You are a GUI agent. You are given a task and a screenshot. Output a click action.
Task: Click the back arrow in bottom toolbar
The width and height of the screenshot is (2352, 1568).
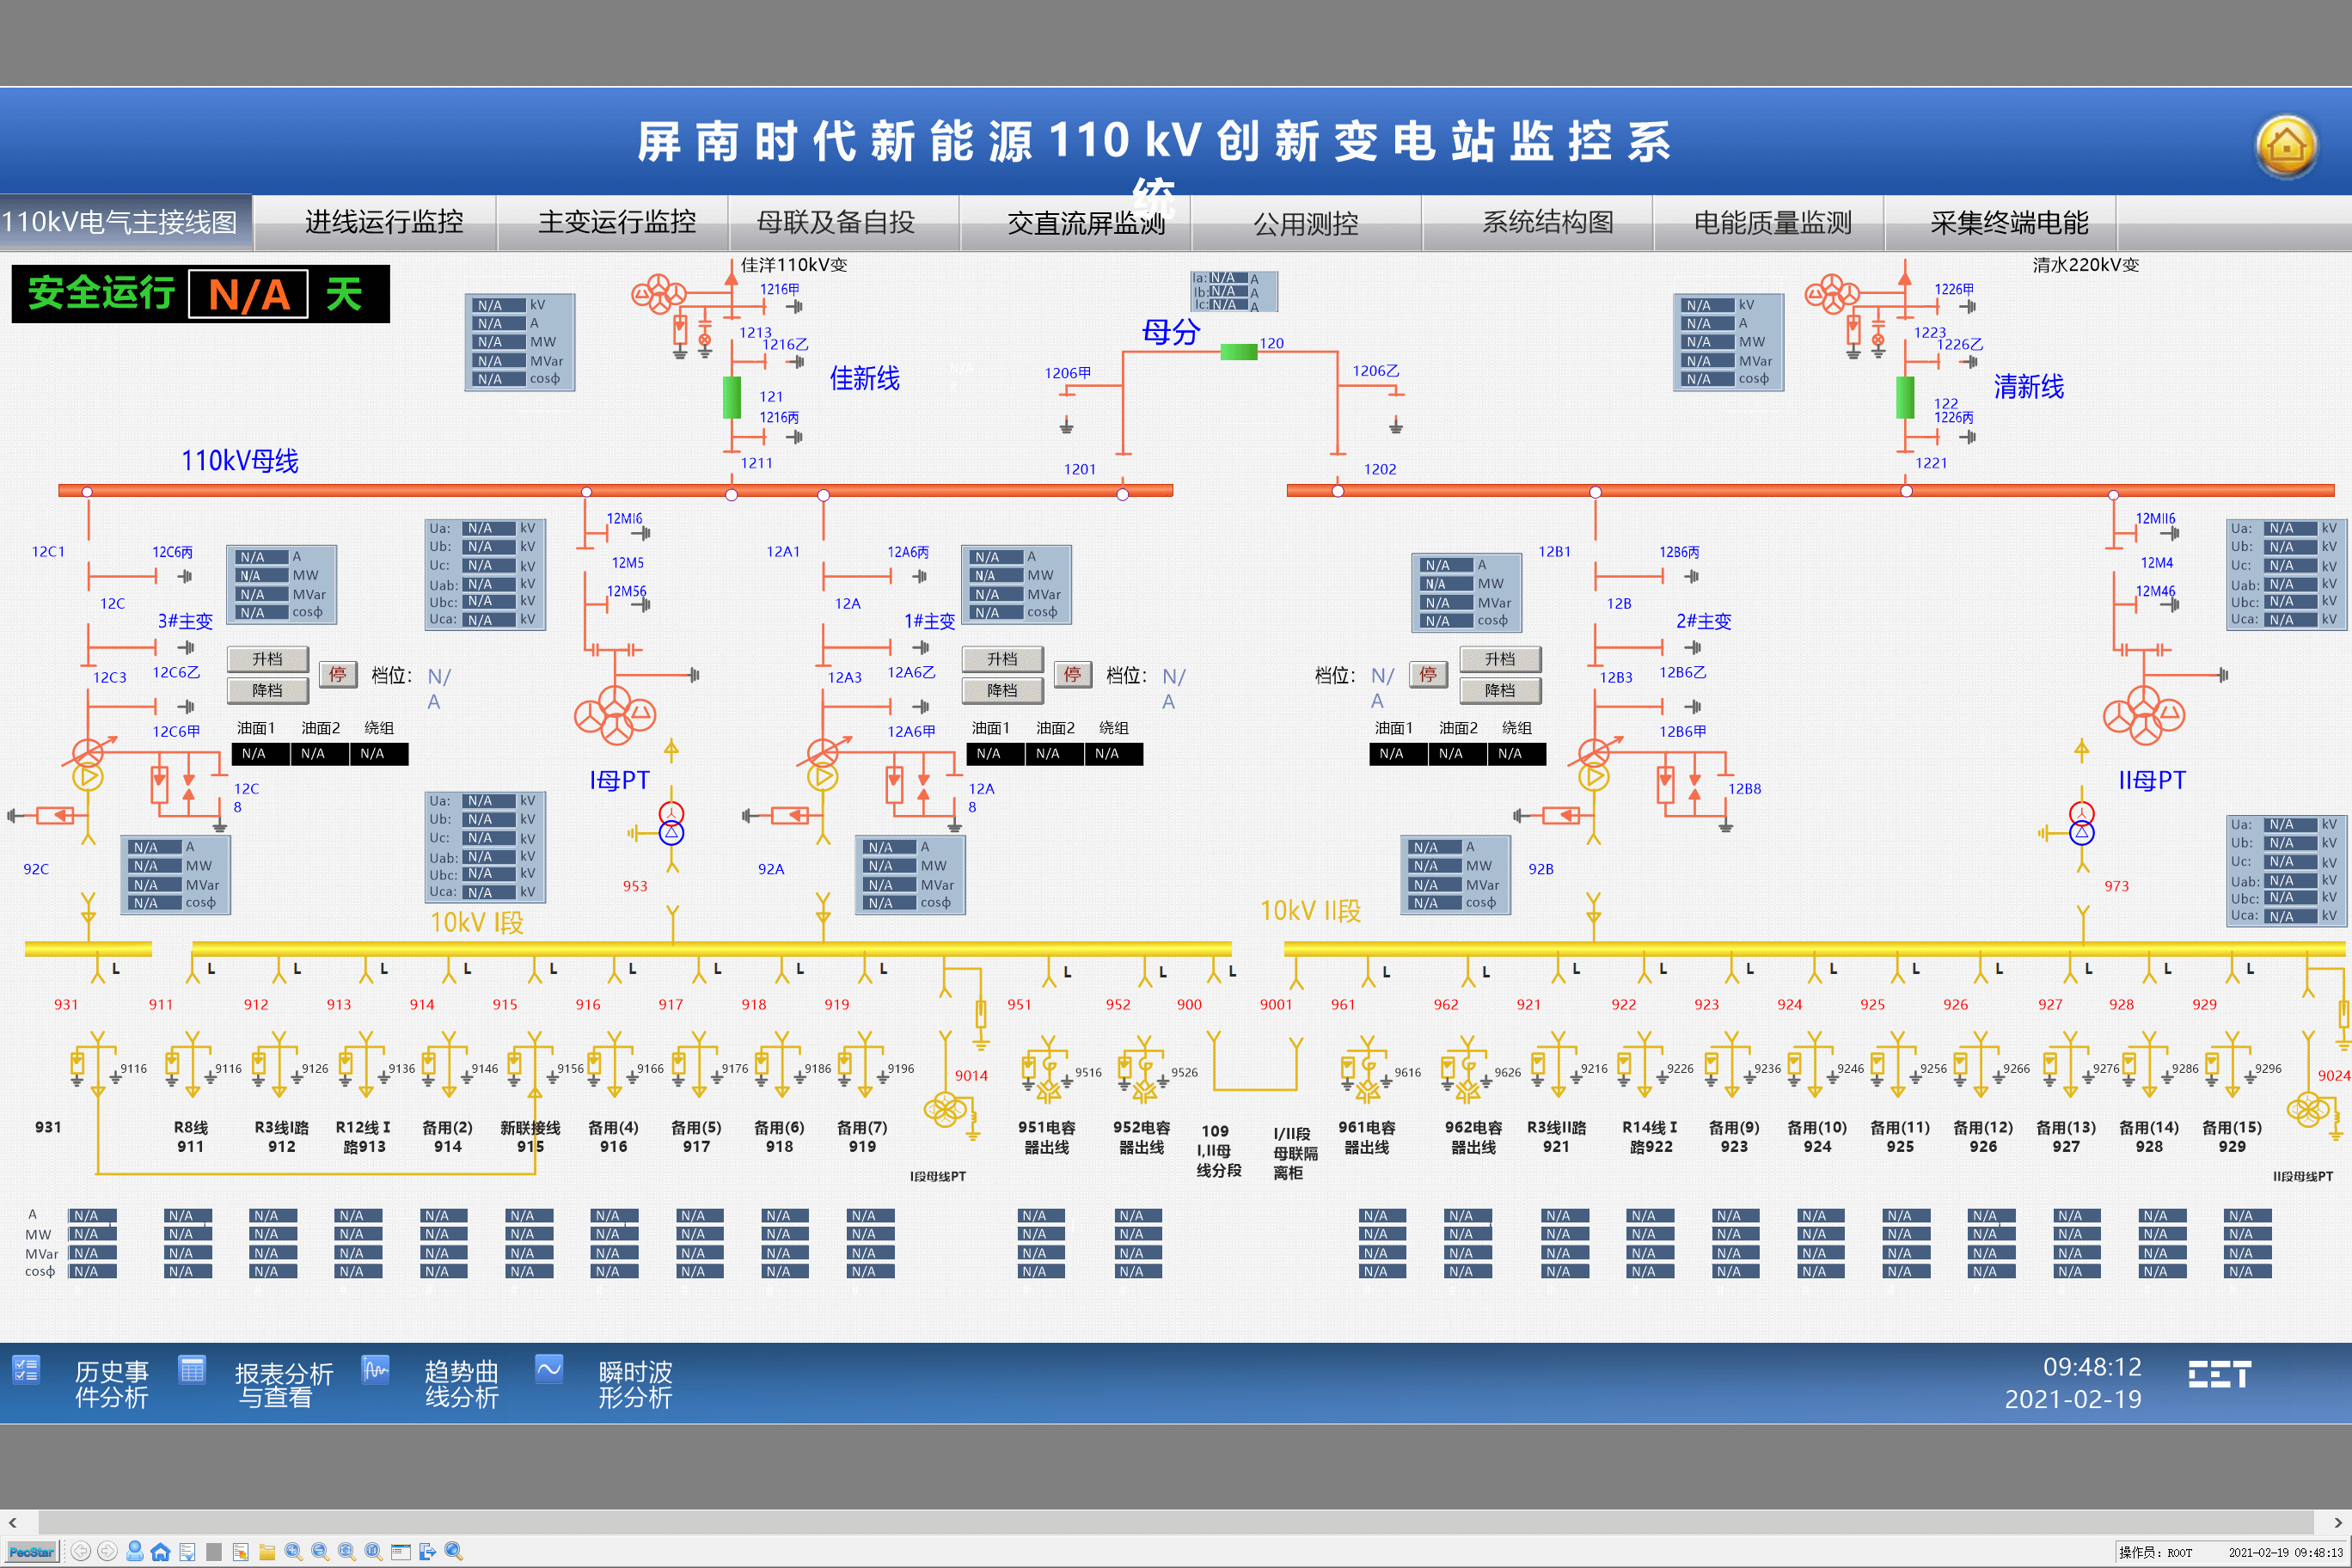point(81,1551)
